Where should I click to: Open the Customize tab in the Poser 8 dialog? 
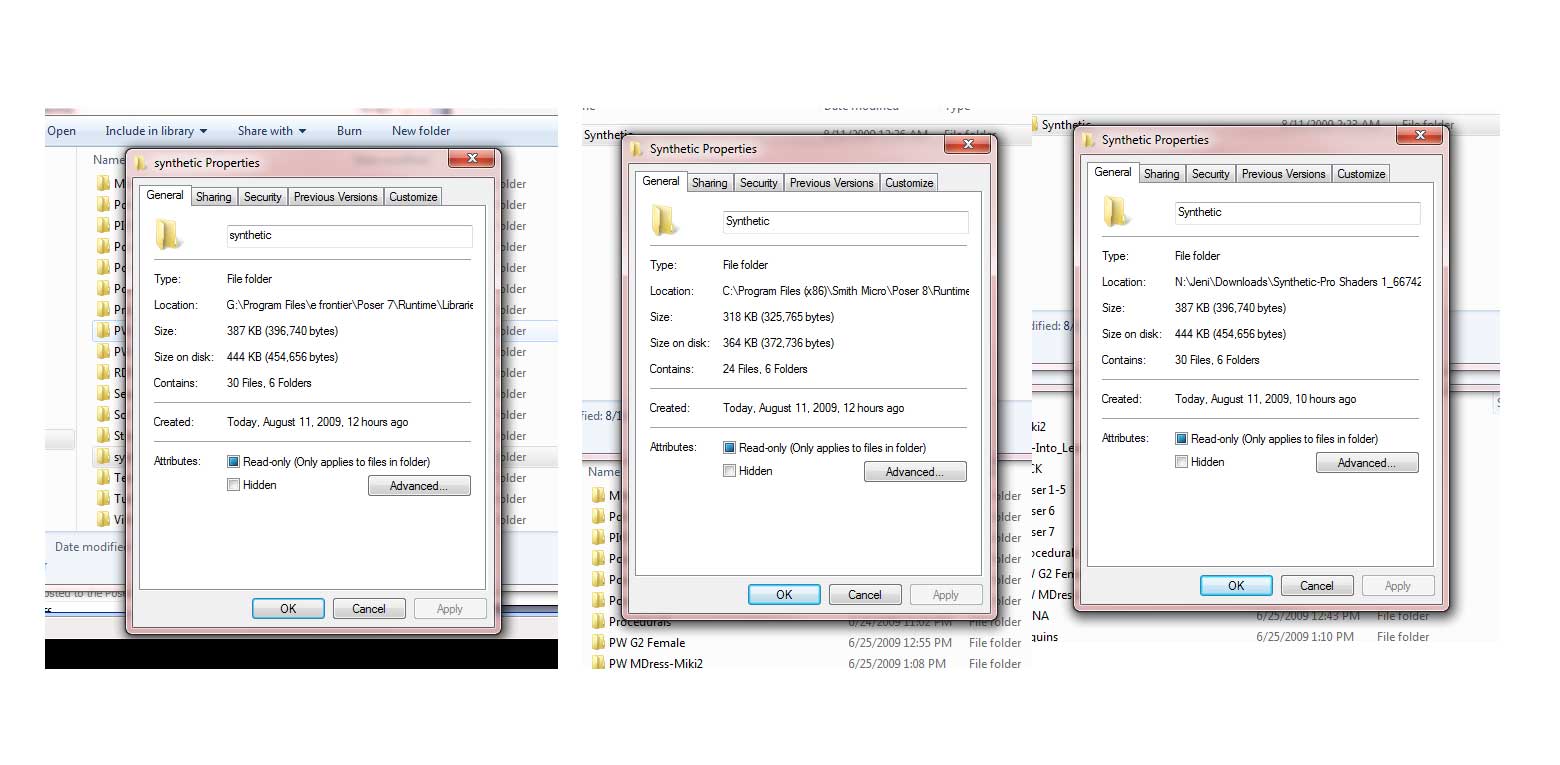pyautogui.click(x=909, y=183)
